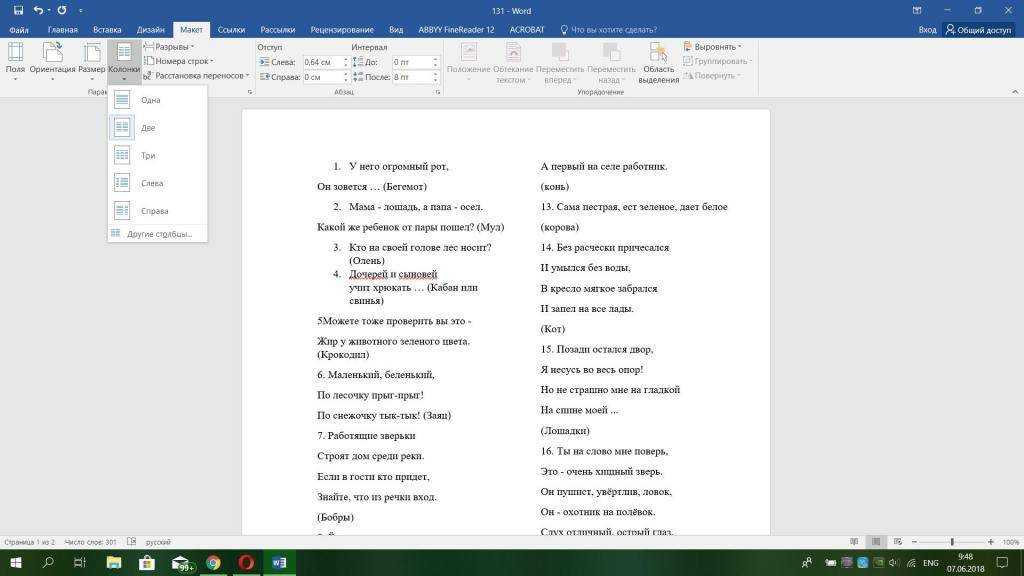Click the Opera icon in the taskbar
This screenshot has height=576, width=1024.
coord(246,563)
